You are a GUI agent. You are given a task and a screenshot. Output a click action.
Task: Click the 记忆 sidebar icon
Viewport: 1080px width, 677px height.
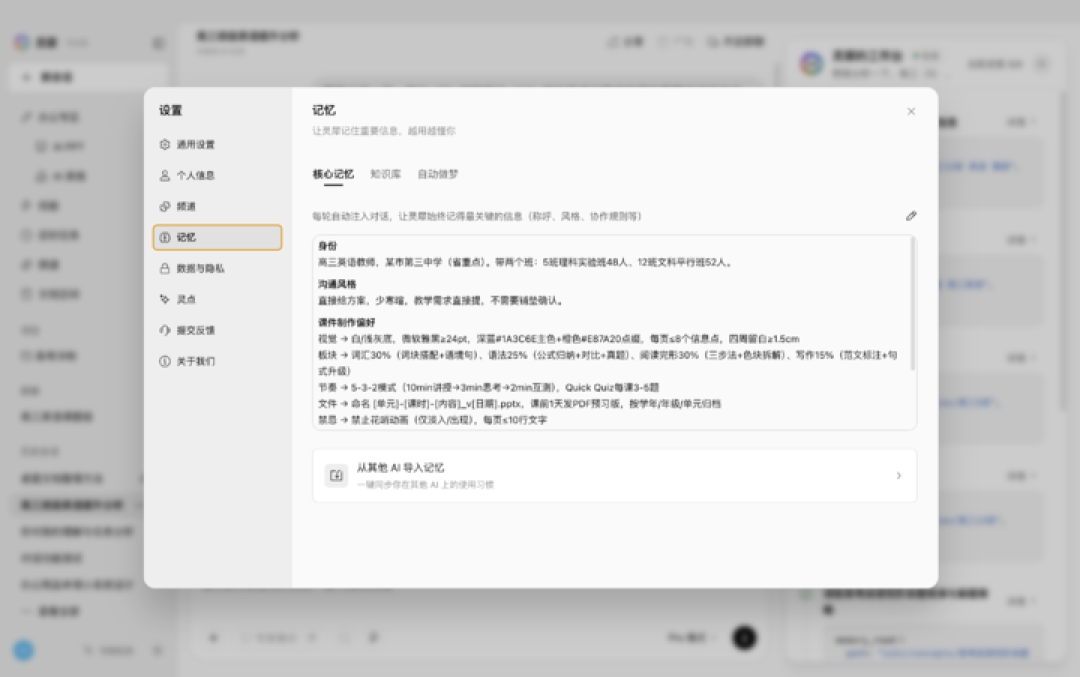click(165, 238)
